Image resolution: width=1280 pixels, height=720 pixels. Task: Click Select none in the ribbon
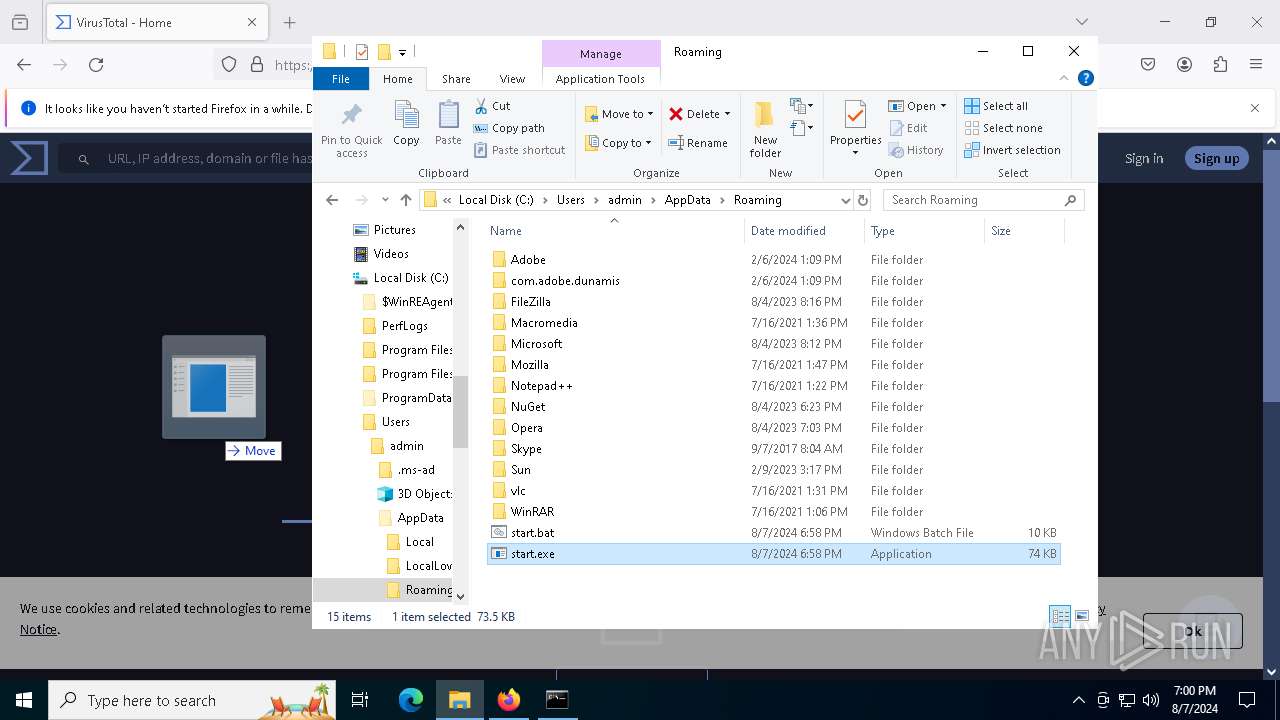tap(1003, 128)
